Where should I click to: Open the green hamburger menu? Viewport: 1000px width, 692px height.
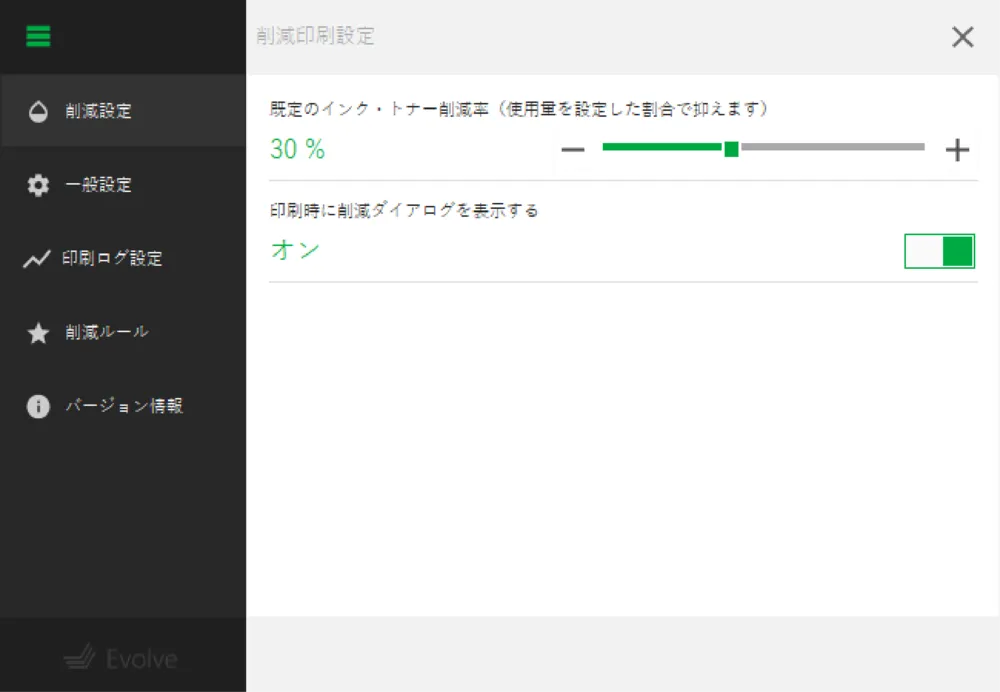38,36
